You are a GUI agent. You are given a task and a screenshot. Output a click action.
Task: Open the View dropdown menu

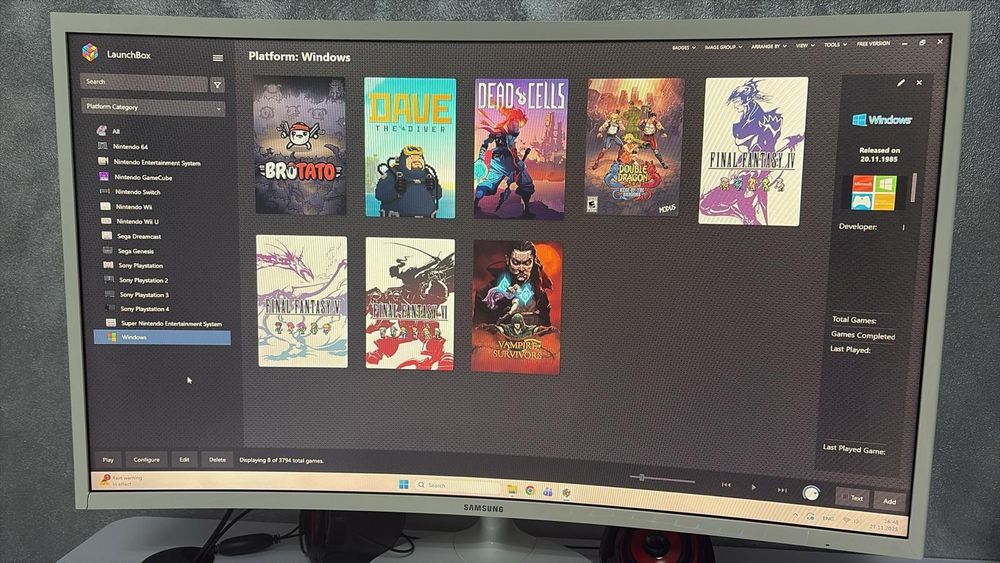(x=805, y=45)
